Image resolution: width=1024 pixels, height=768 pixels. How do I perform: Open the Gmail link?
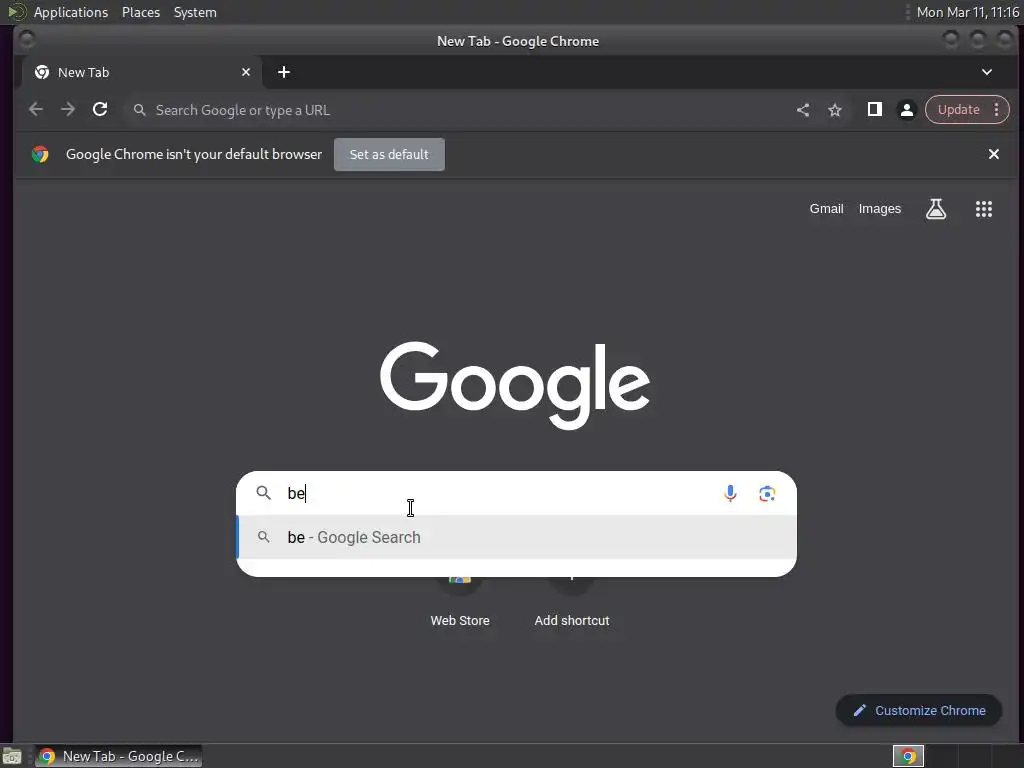click(x=827, y=209)
